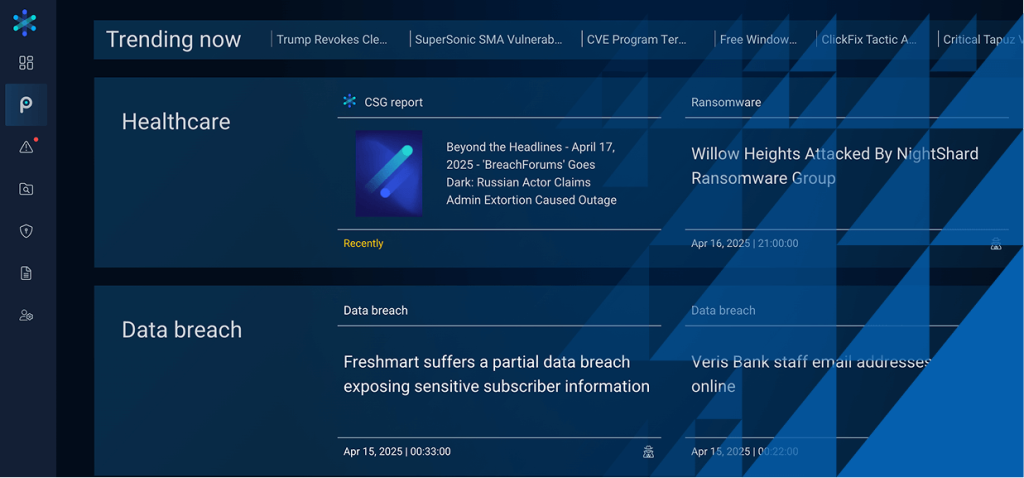Open the document report icon in sidebar
Screen dimensions: 1024x478
coord(26,273)
